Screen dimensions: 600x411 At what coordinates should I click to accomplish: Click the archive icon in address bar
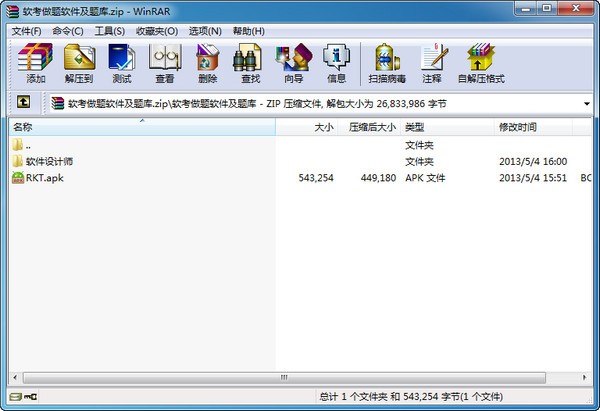tap(58, 103)
